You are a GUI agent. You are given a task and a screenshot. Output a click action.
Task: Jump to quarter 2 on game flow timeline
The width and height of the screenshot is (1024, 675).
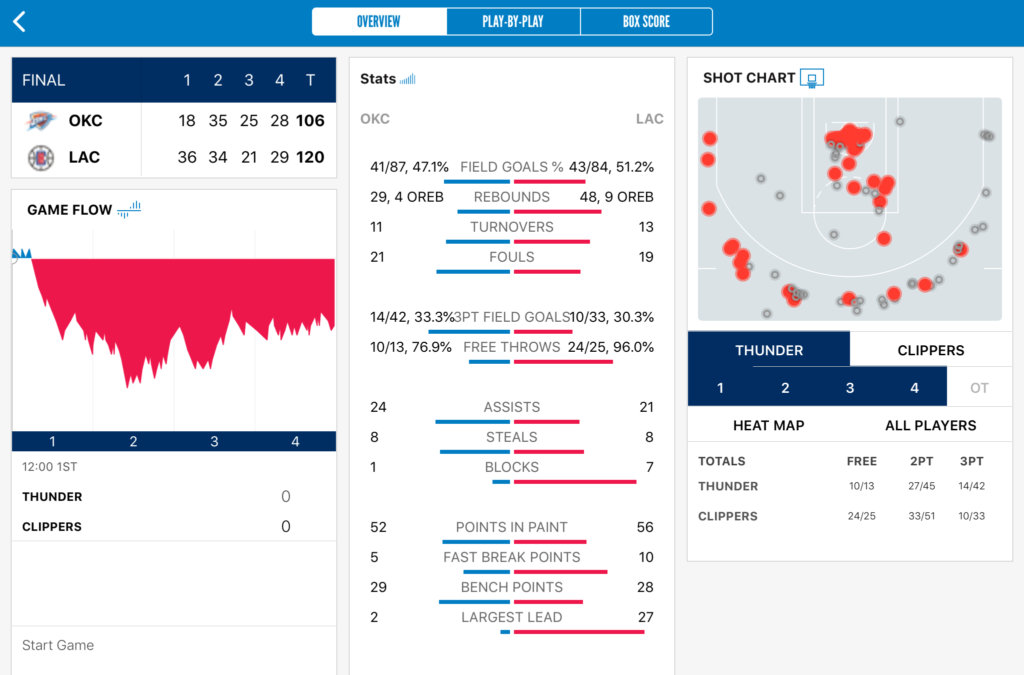tap(133, 441)
